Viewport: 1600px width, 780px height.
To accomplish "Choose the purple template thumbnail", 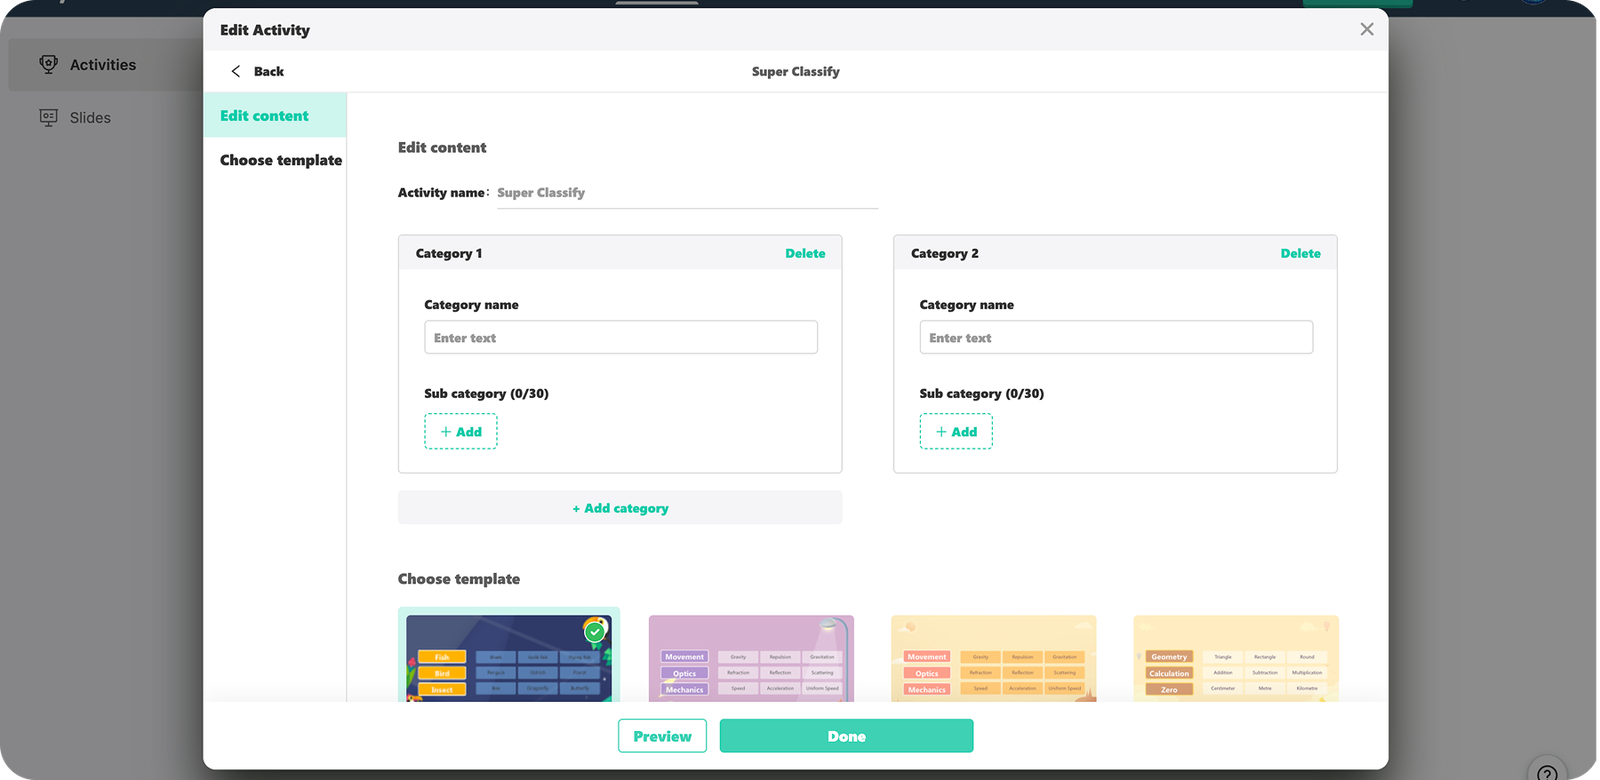I will (751, 658).
